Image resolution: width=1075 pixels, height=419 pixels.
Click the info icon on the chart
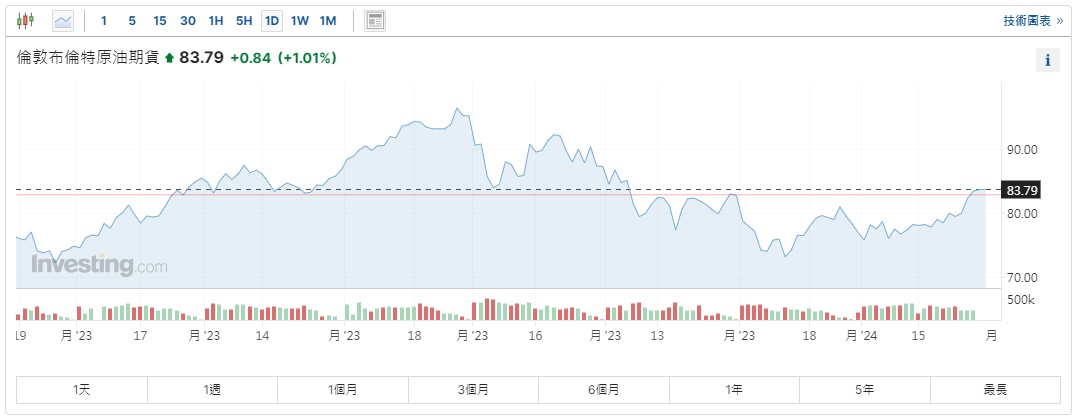[x=1047, y=60]
